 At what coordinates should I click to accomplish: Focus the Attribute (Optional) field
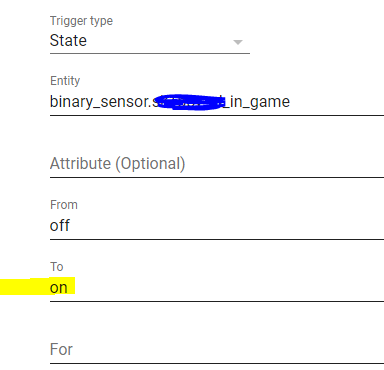[x=217, y=164]
